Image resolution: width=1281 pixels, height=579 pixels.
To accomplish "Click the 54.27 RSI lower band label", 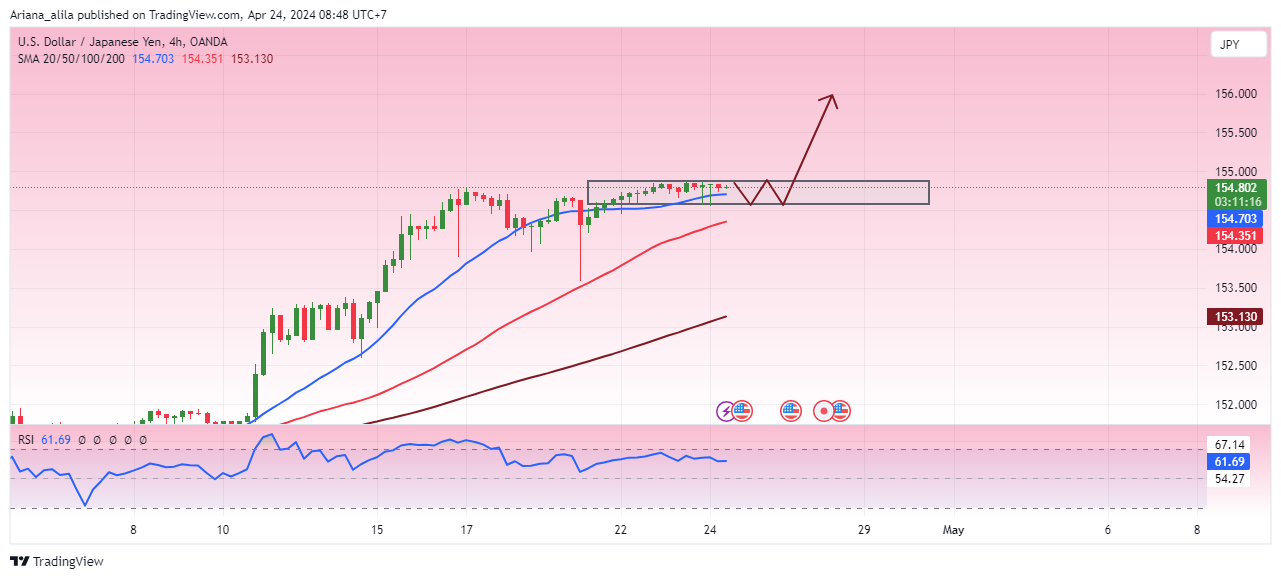I will tap(1229, 479).
